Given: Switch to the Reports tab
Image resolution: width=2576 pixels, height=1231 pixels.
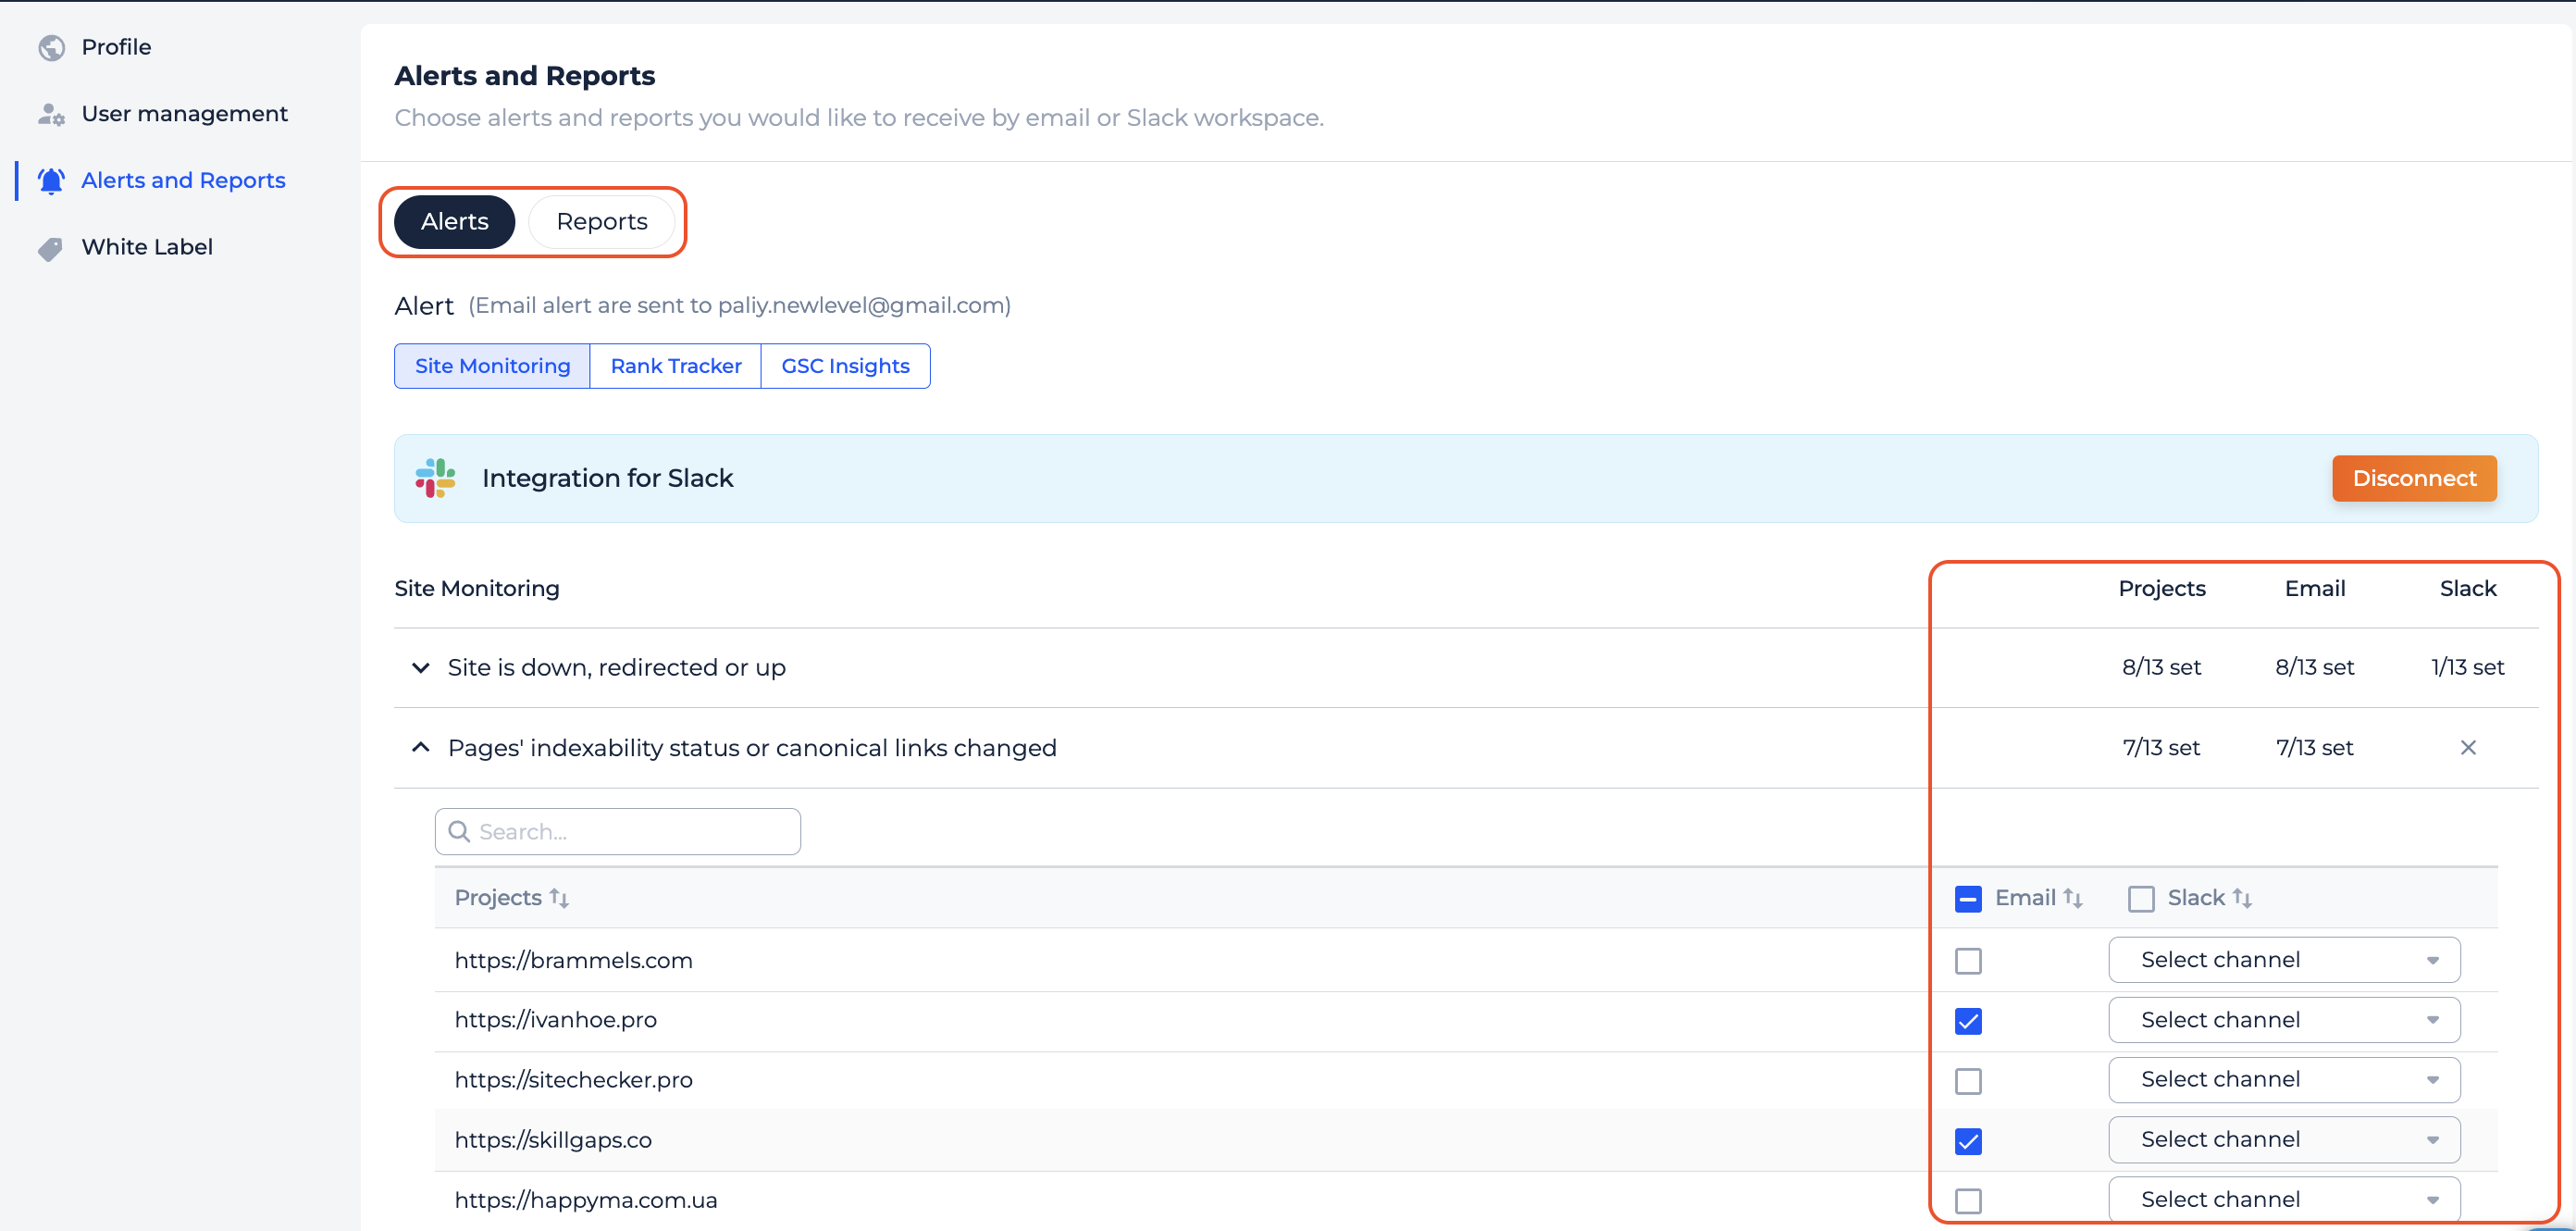Looking at the screenshot, I should 602,222.
